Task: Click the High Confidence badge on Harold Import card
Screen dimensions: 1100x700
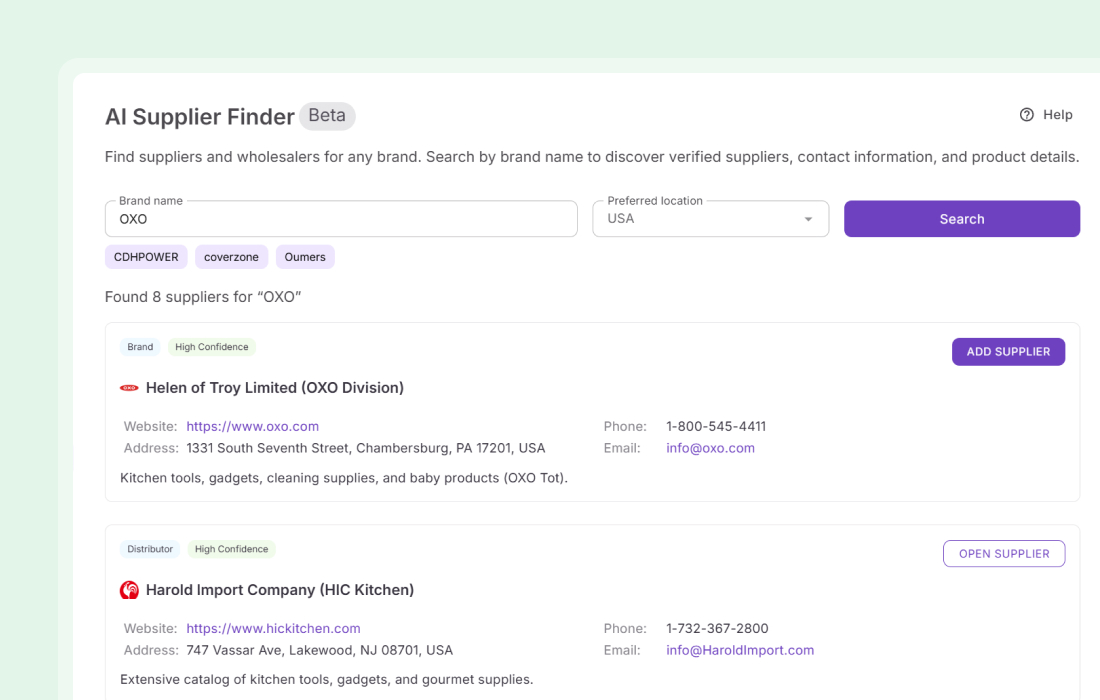Action: [231, 549]
